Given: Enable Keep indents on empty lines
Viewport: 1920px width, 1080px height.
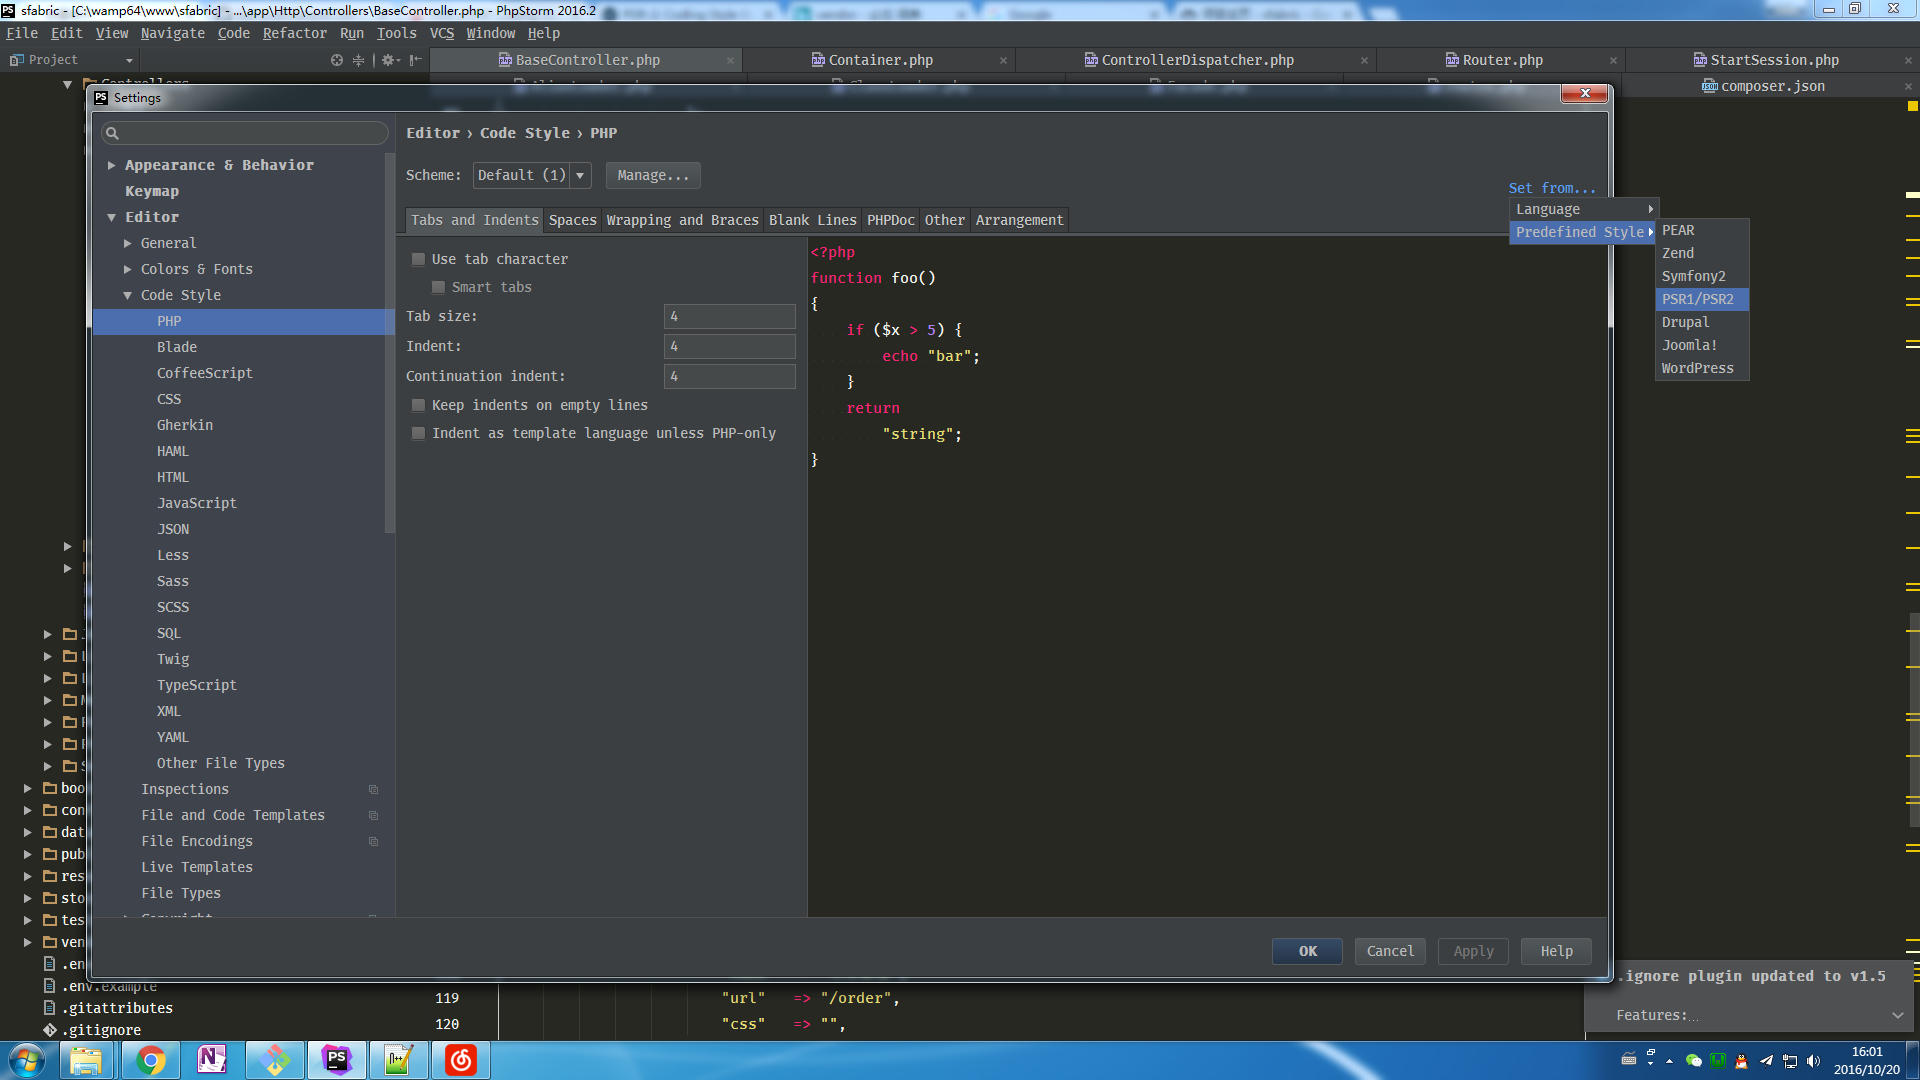Looking at the screenshot, I should pyautogui.click(x=419, y=405).
